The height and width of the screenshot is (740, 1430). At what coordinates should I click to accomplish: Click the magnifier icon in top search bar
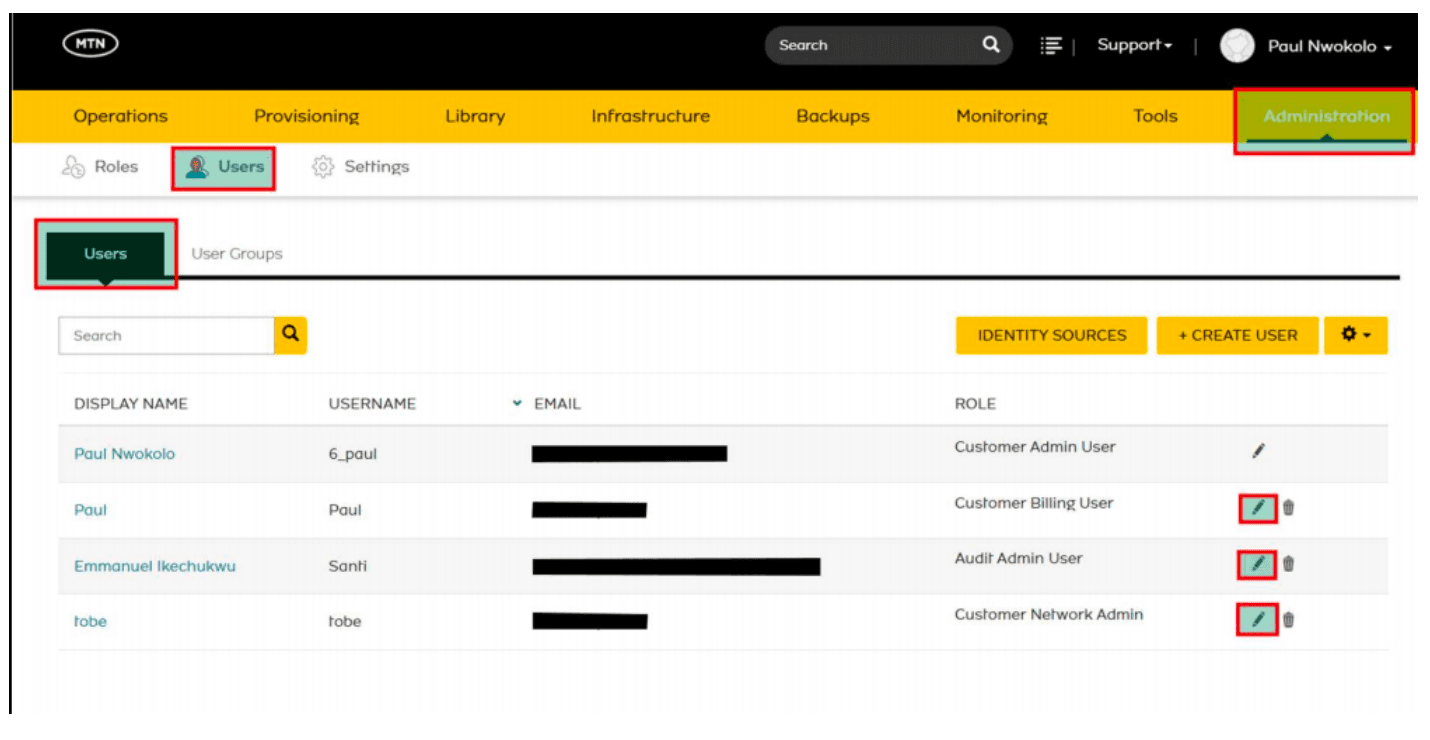click(990, 45)
